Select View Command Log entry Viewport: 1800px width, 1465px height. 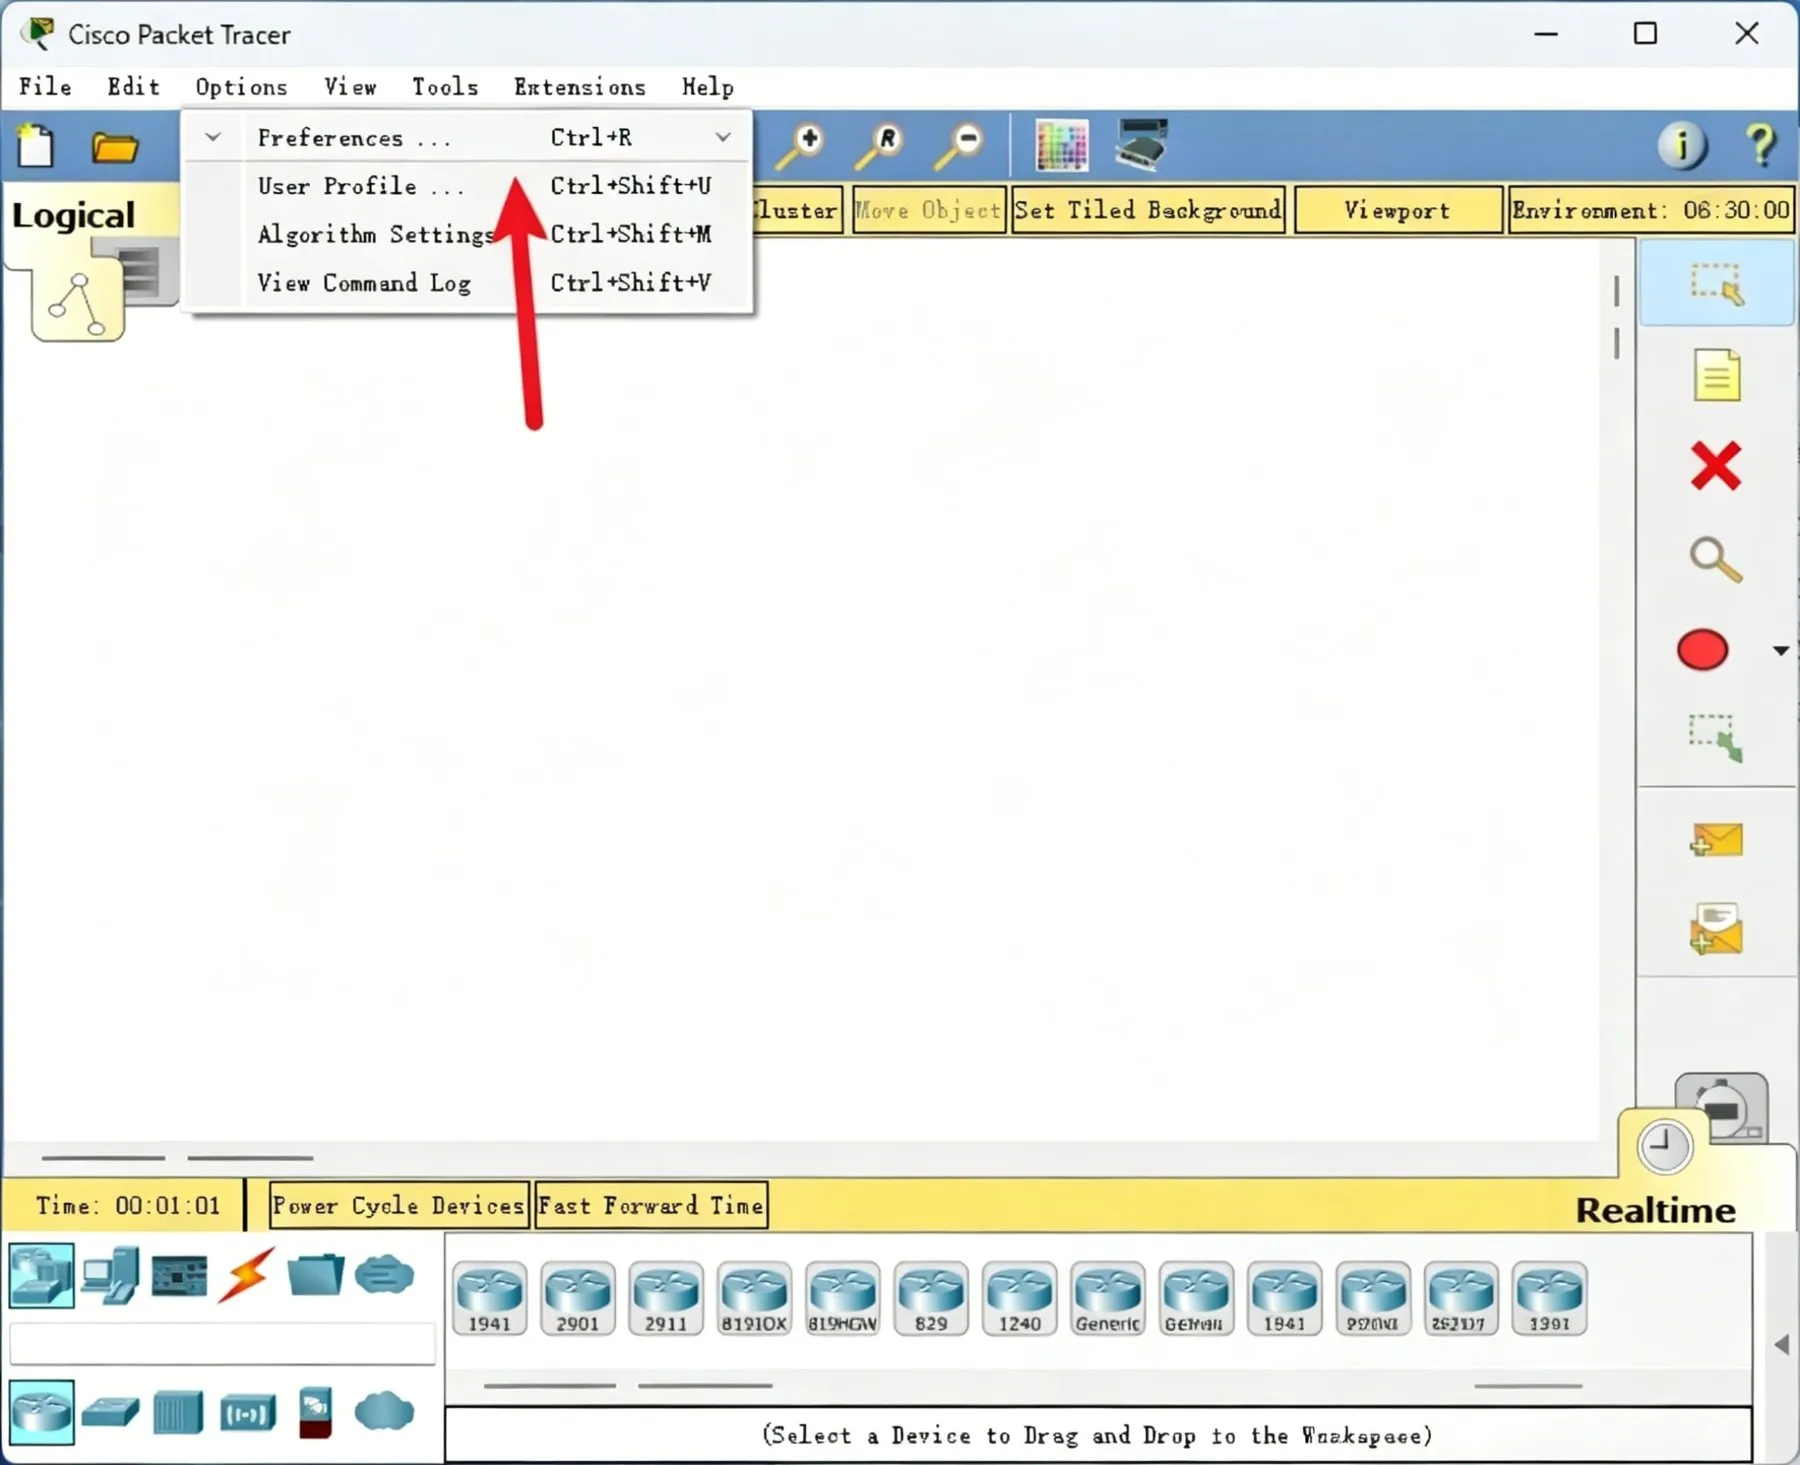point(468,283)
